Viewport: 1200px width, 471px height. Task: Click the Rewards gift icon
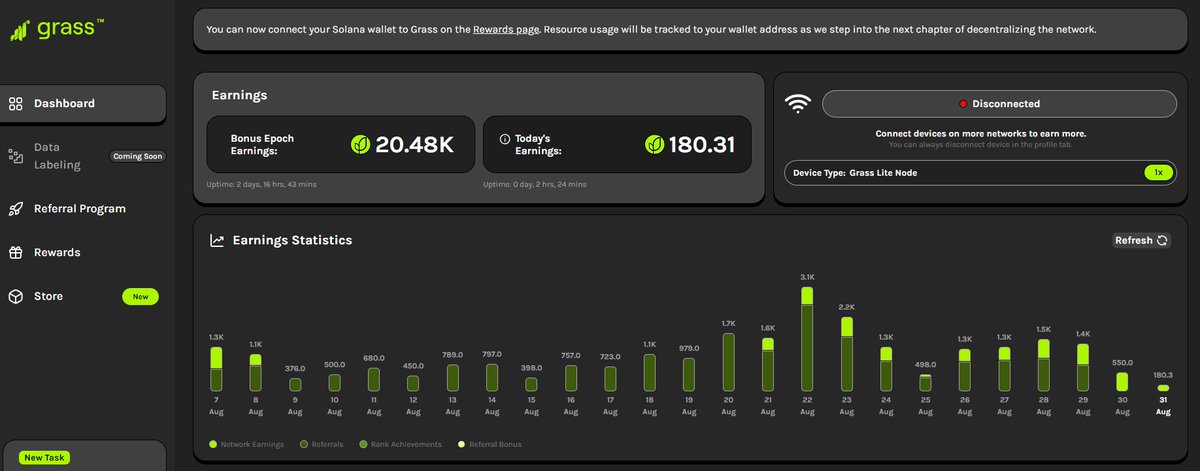(x=15, y=253)
